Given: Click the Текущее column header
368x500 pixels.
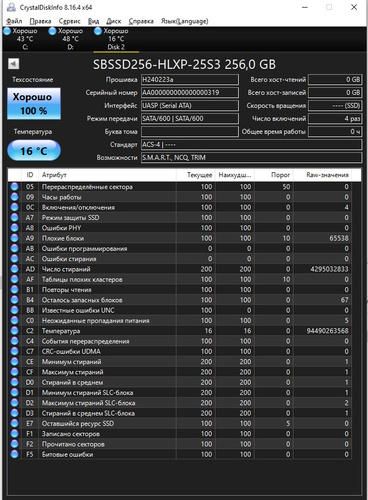Looking at the screenshot, I should 196,175.
